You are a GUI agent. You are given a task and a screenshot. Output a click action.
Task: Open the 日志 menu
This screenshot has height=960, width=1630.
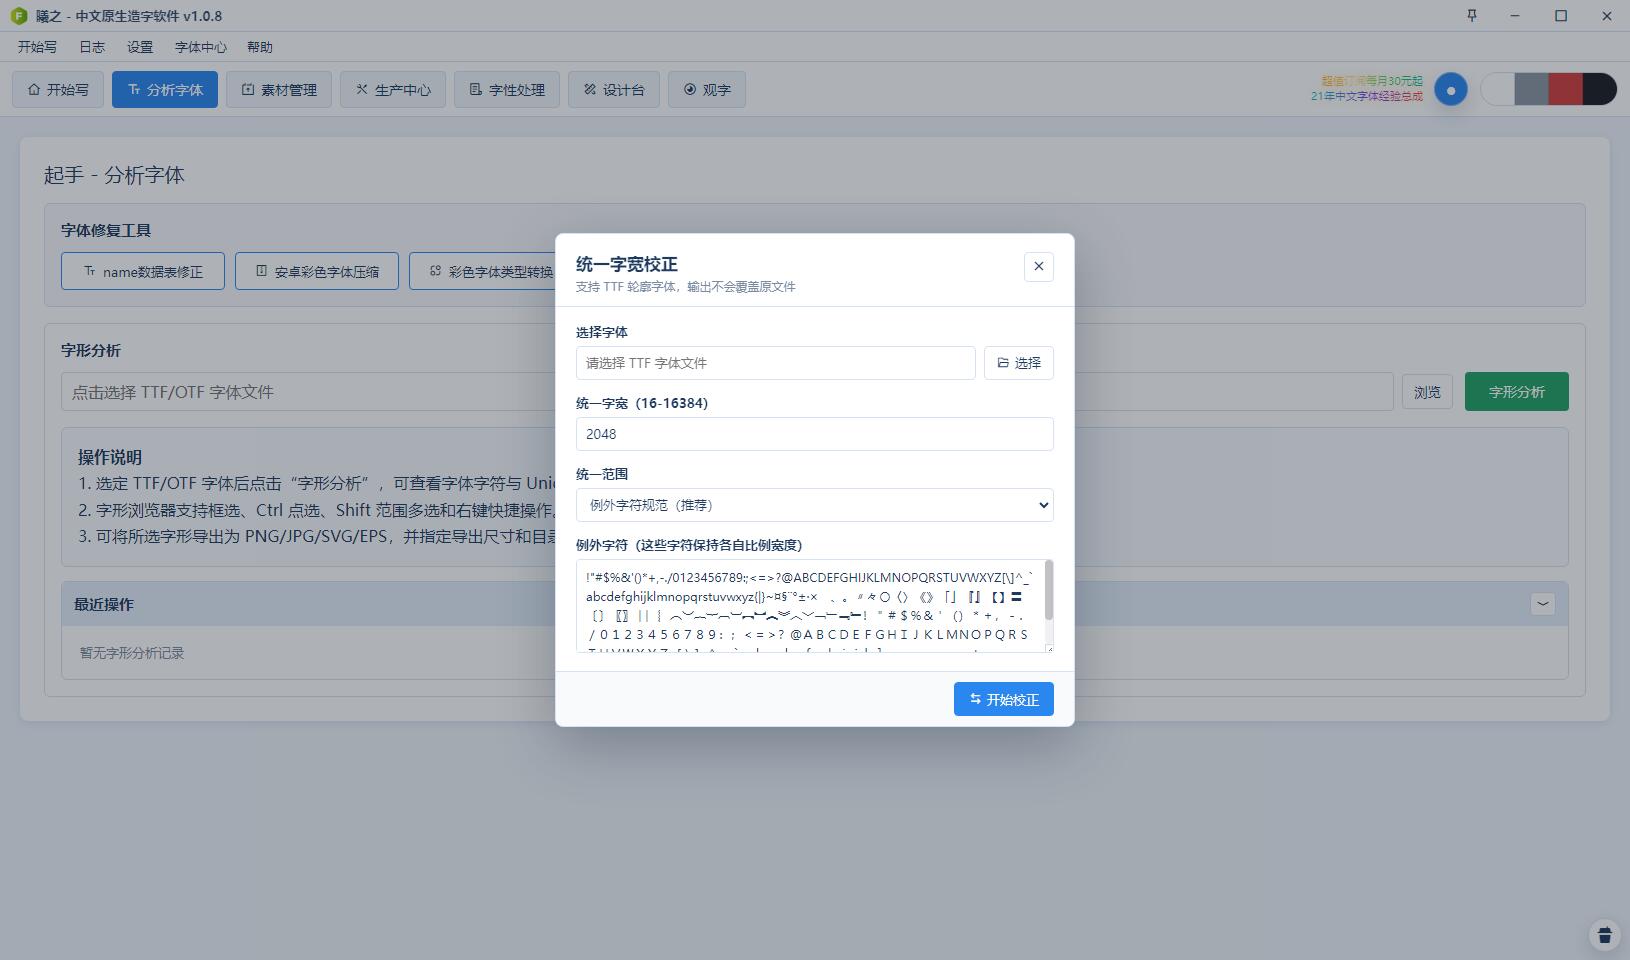pos(92,47)
